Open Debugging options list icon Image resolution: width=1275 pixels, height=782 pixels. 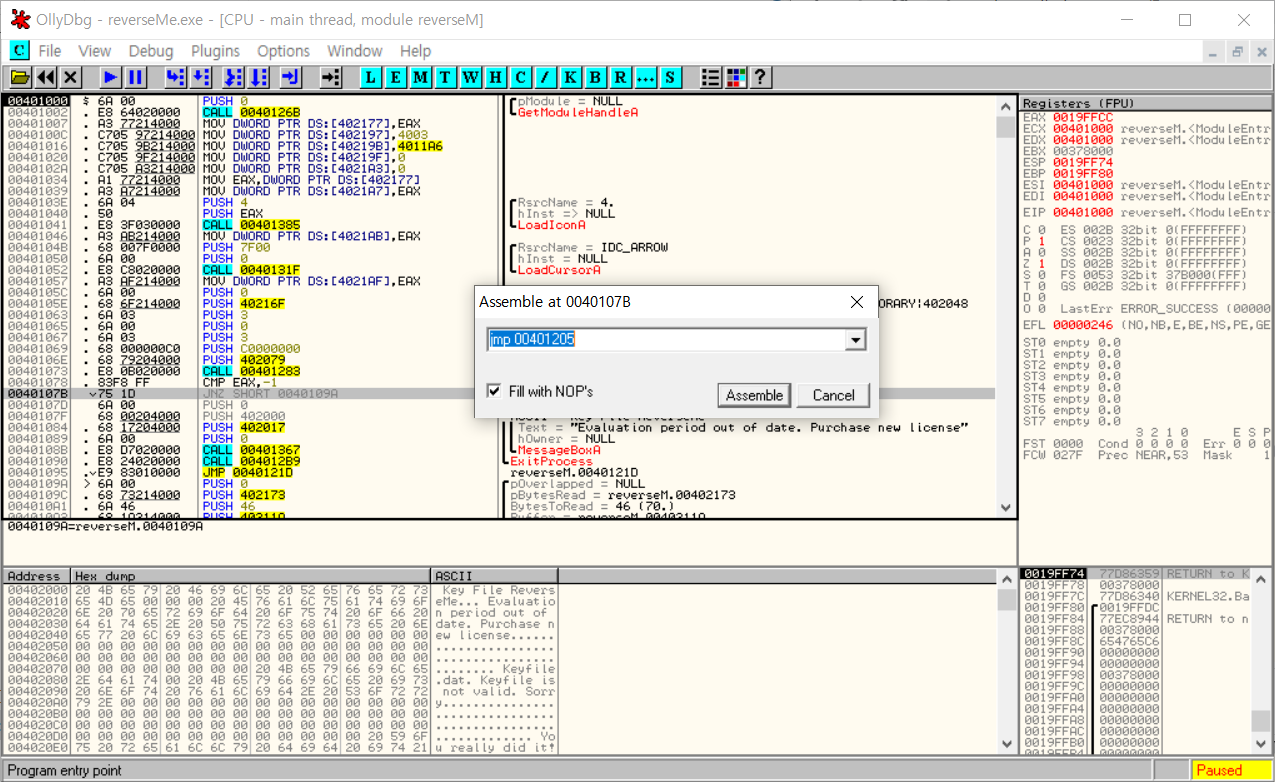(711, 77)
